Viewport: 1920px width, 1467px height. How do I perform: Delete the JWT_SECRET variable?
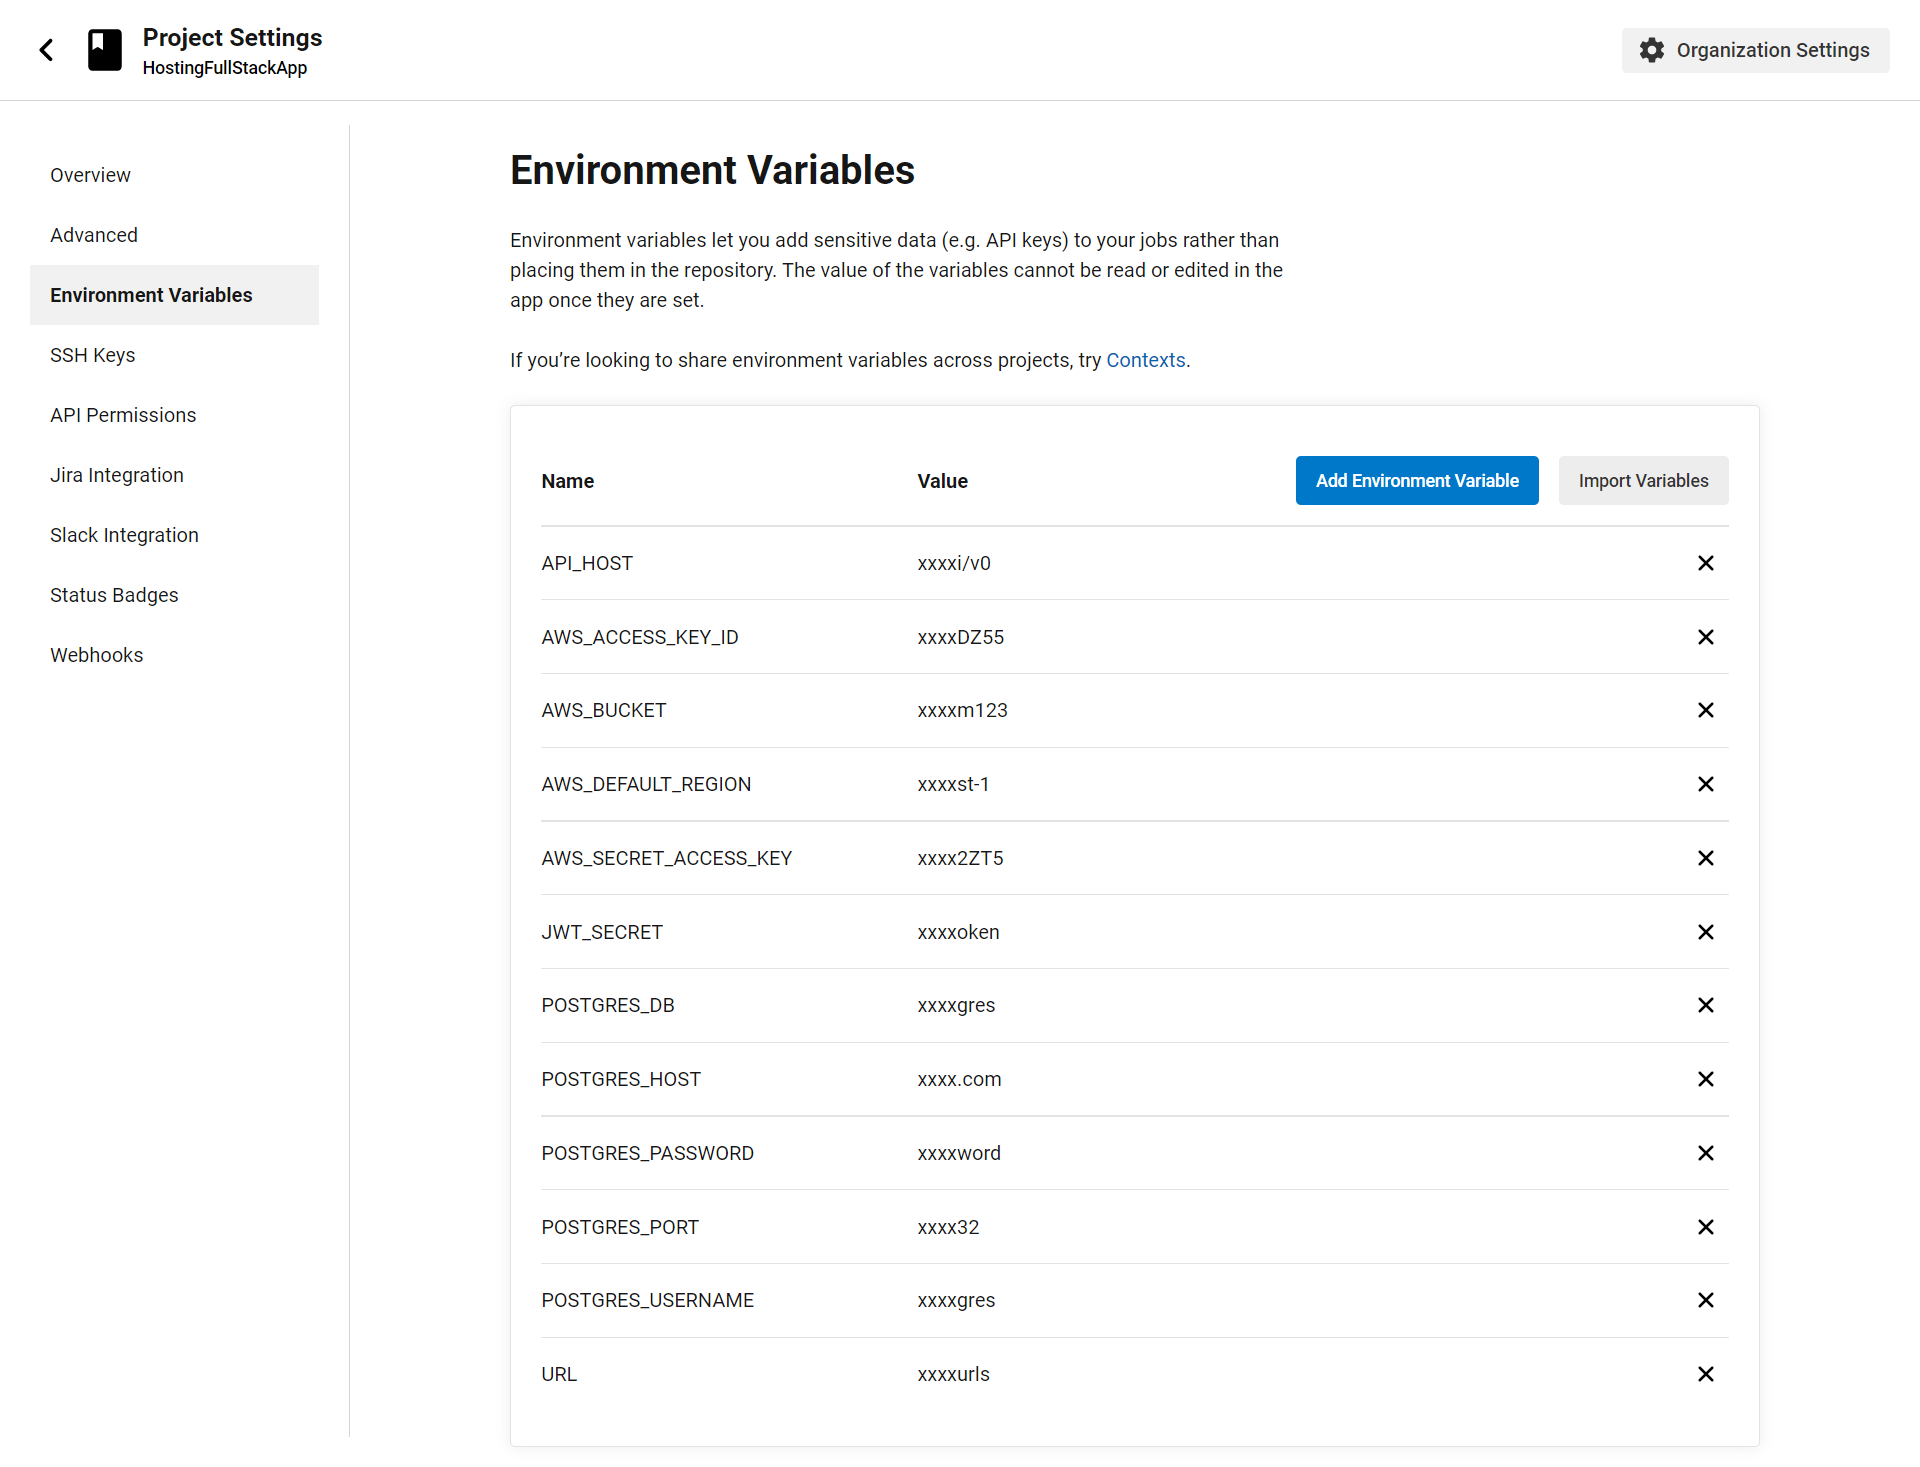coord(1705,931)
